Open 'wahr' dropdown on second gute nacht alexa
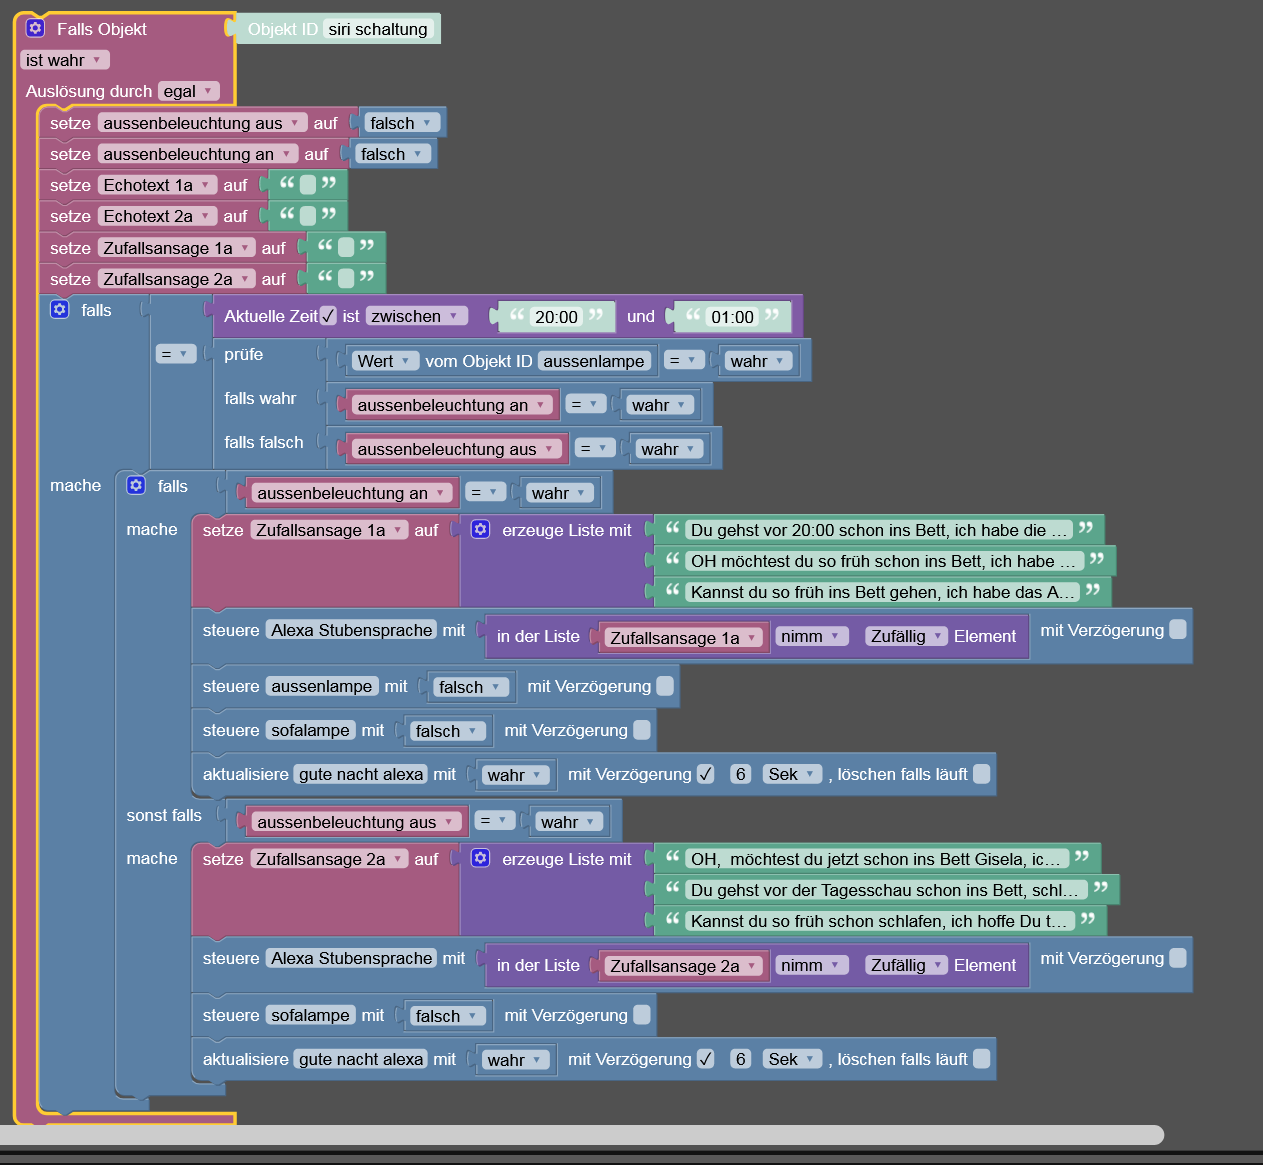This screenshot has width=1263, height=1165. [x=515, y=1059]
